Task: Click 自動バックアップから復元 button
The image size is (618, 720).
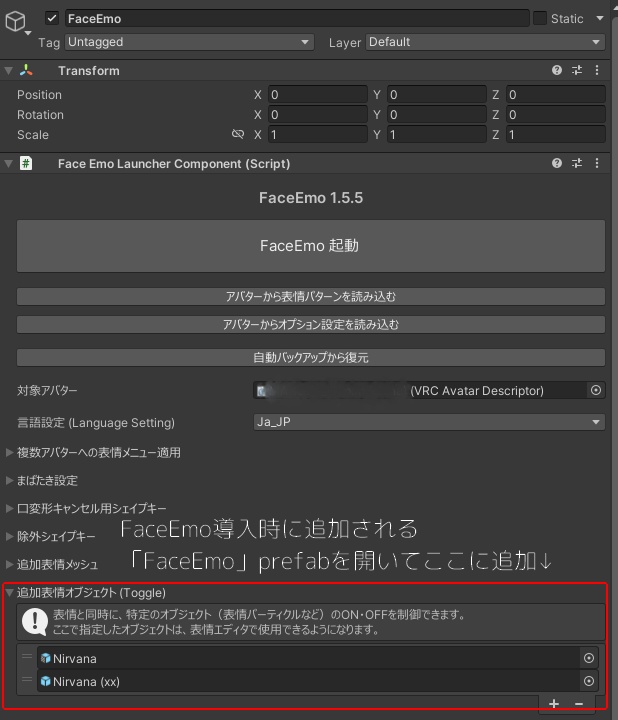Action: click(x=311, y=358)
